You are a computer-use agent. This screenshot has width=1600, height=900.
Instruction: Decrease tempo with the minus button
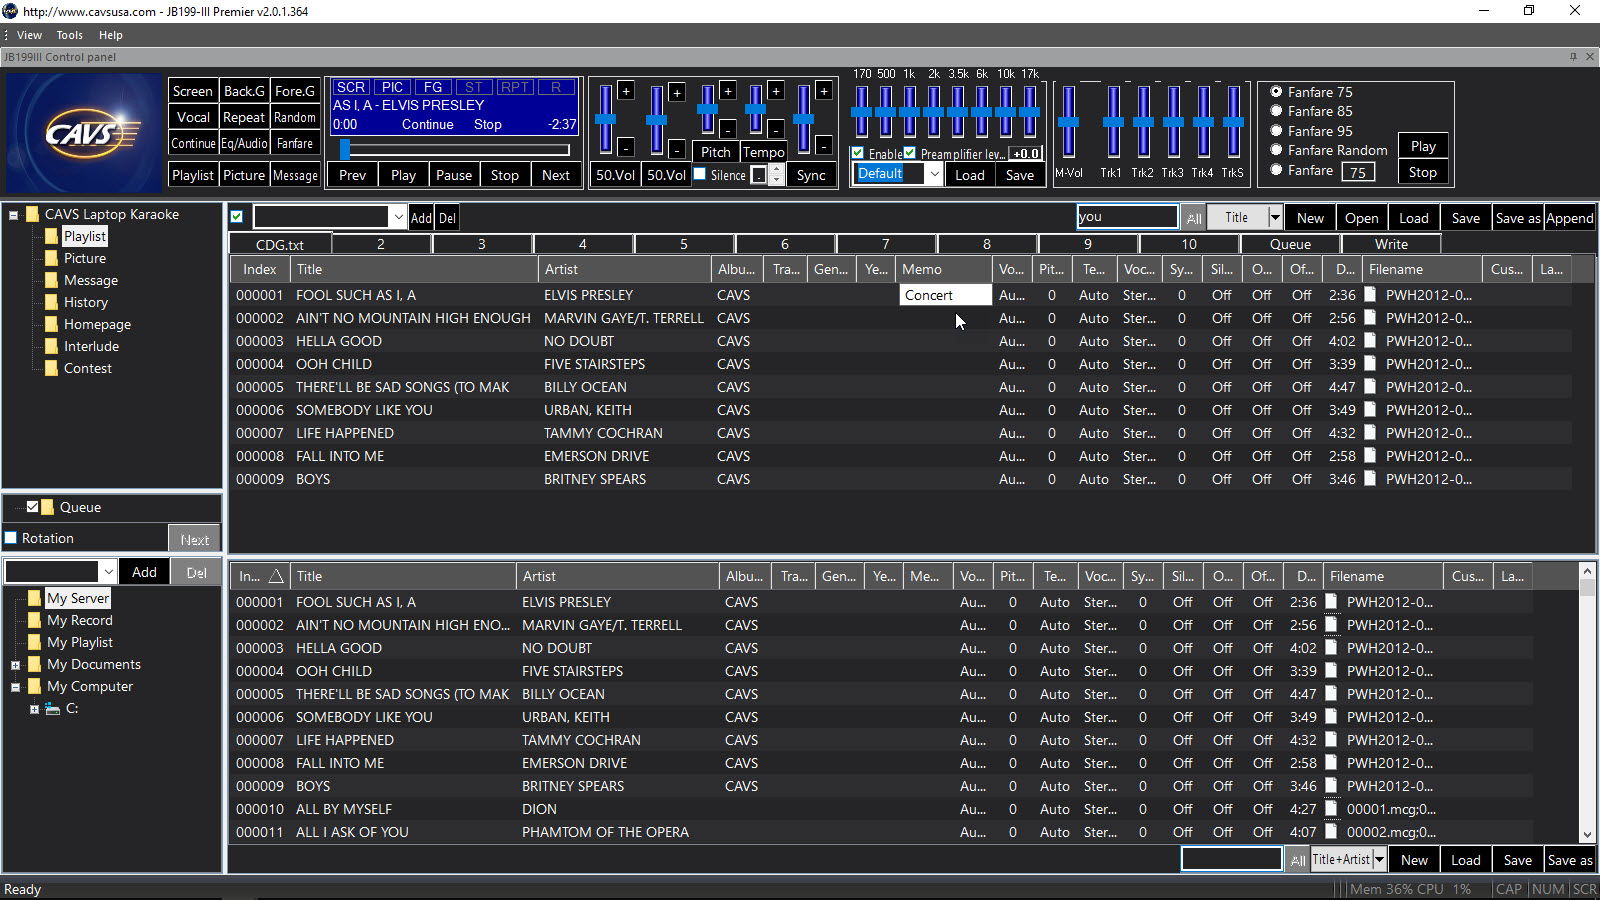tap(776, 129)
